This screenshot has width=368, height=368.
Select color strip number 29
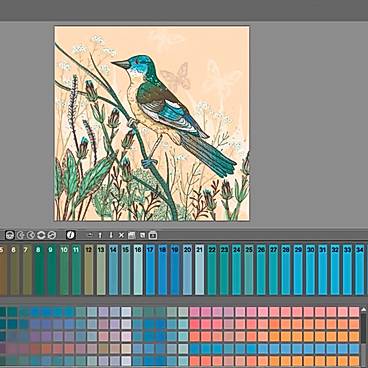coord(298,269)
